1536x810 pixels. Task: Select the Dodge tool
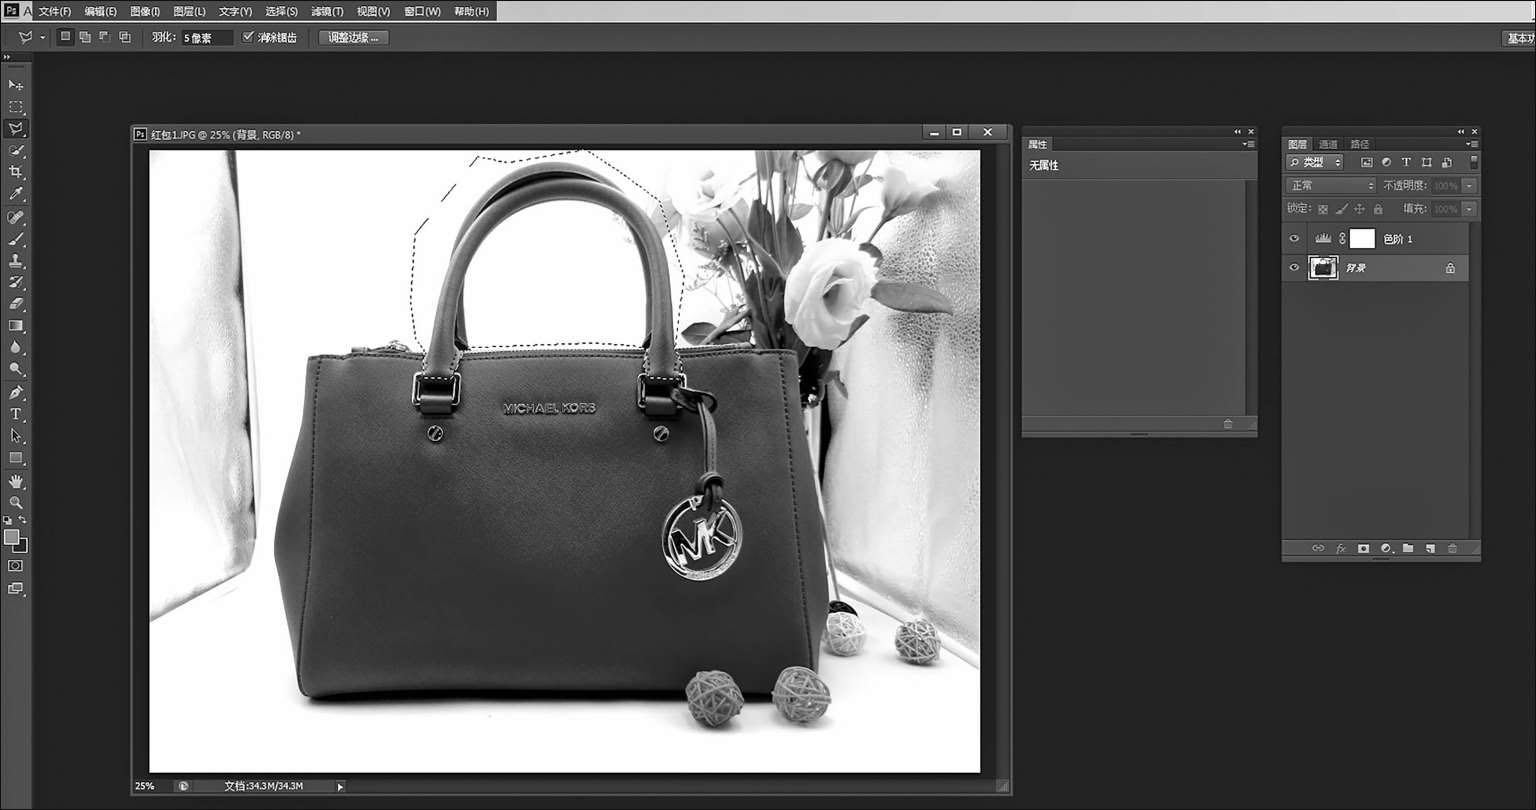coord(16,370)
